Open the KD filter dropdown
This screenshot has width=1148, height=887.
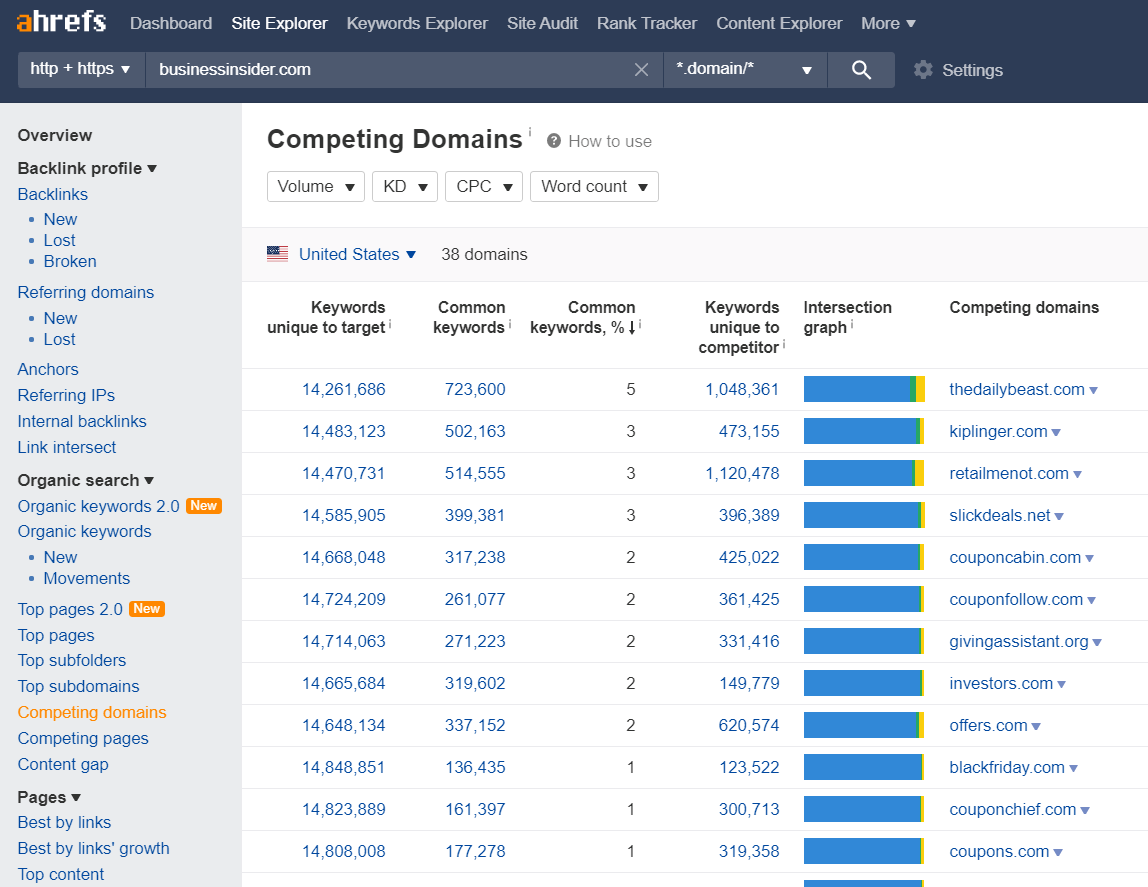pos(404,186)
